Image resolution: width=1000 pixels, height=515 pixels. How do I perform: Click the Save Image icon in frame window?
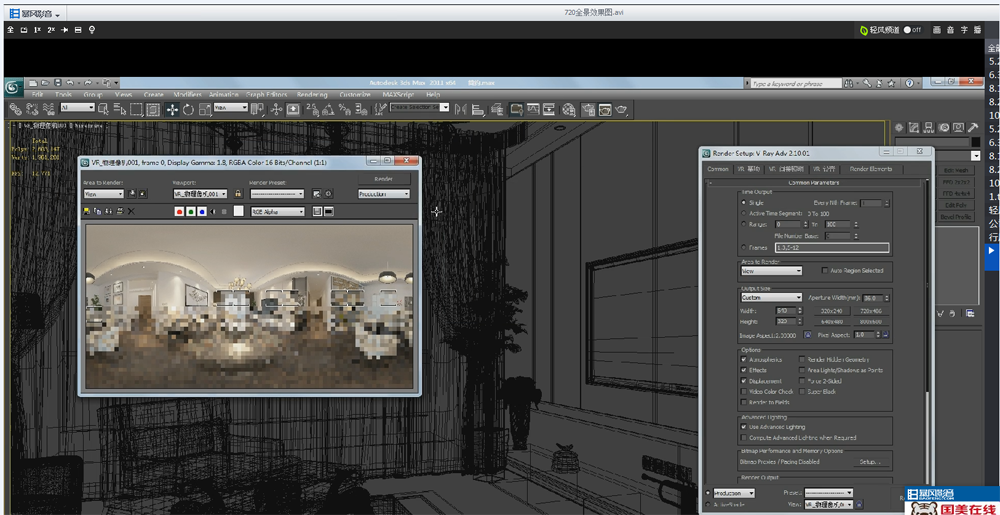click(87, 212)
